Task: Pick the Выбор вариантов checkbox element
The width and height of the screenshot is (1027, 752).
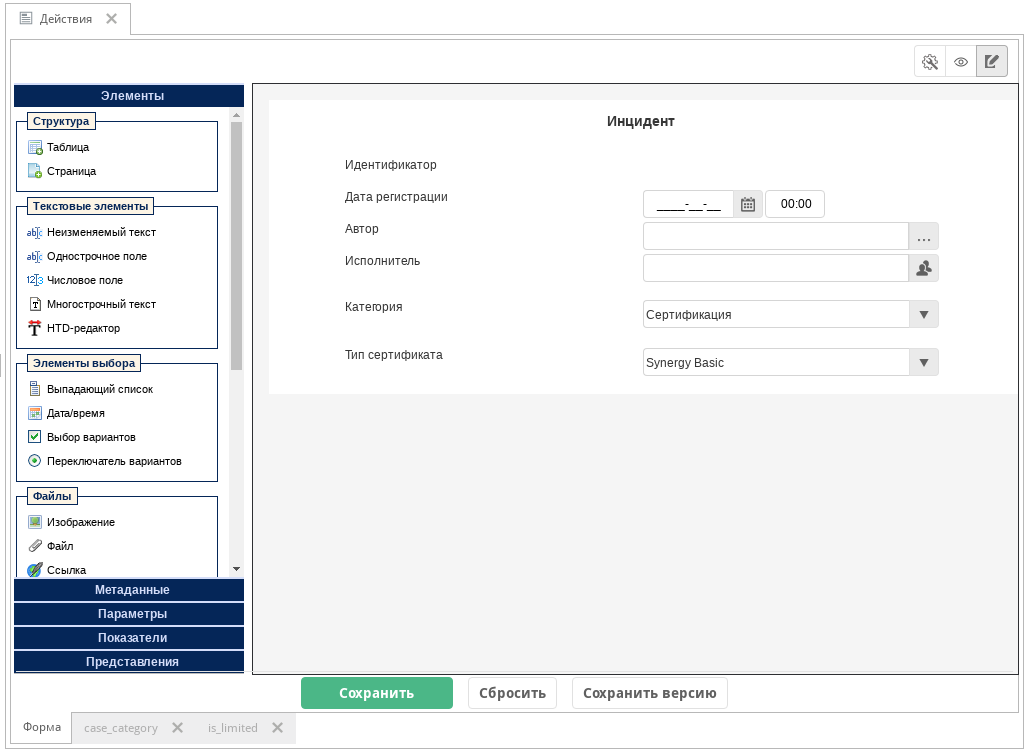Action: [35, 437]
